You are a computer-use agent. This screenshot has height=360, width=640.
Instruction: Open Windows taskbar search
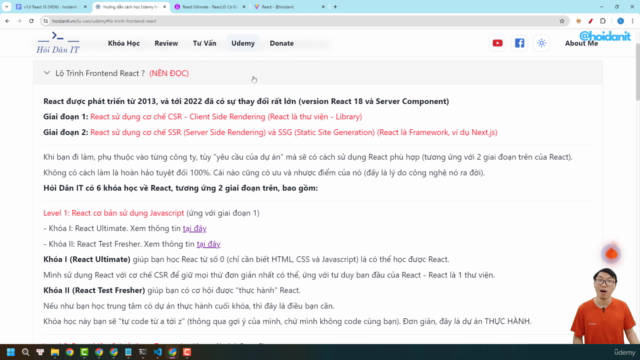coord(25,352)
